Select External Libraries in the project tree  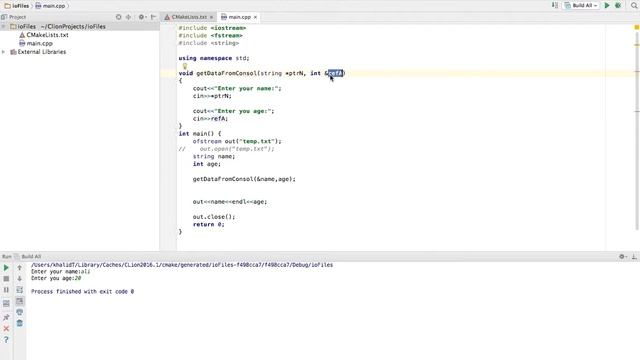[x=38, y=52]
